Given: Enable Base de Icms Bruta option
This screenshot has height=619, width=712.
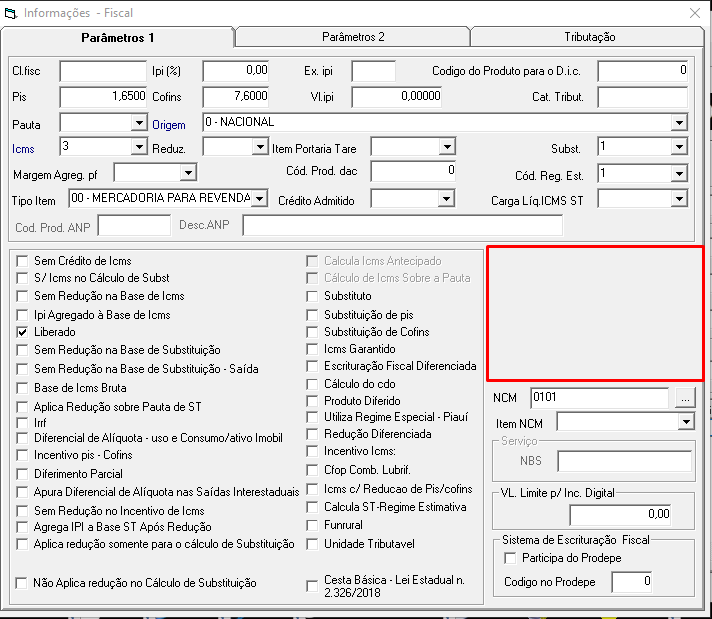Looking at the screenshot, I should (x=22, y=388).
